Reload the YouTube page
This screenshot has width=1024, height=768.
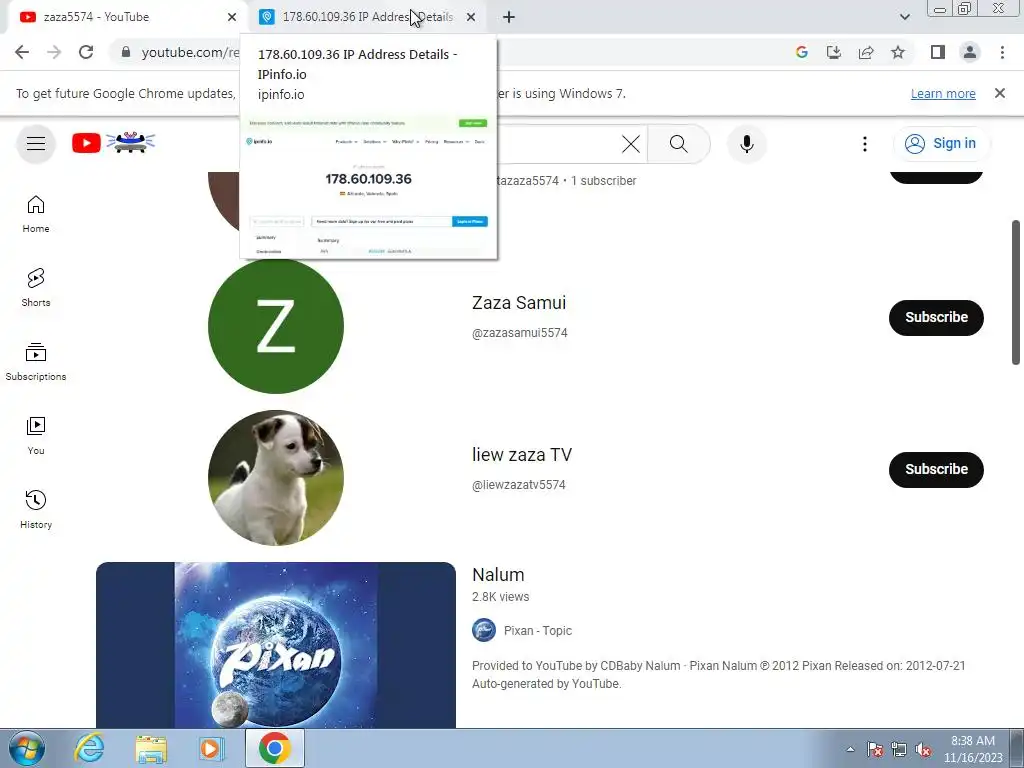coord(86,52)
